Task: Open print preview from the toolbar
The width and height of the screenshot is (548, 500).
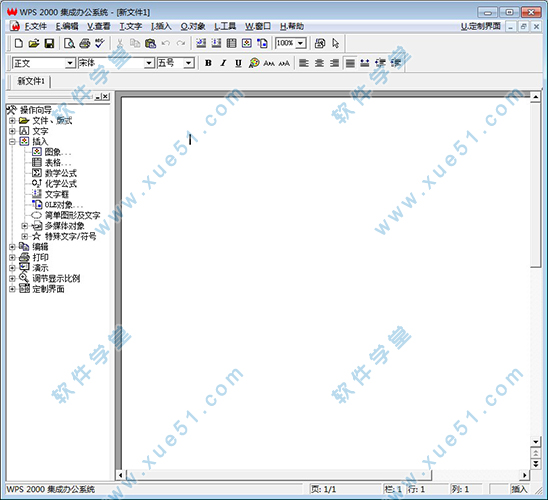Action: [69, 43]
